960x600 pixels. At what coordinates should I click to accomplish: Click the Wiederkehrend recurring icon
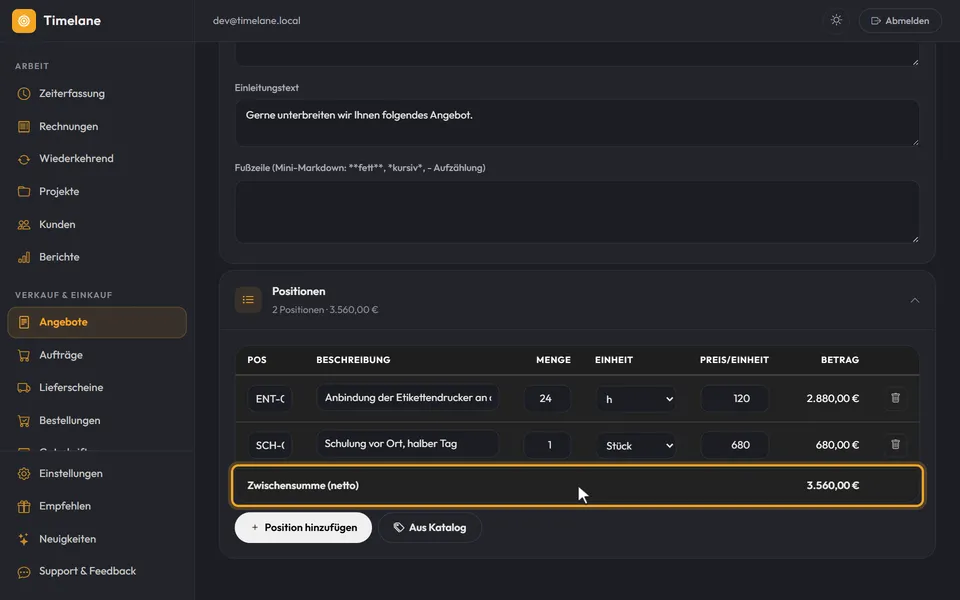[x=24, y=159]
